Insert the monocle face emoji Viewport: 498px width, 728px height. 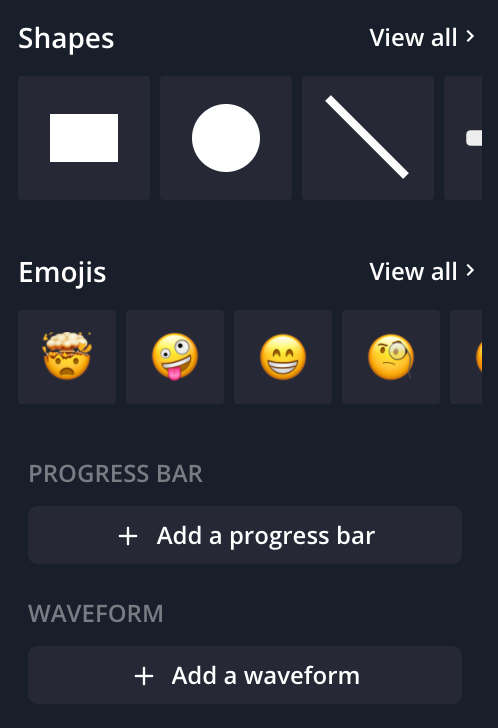[391, 357]
